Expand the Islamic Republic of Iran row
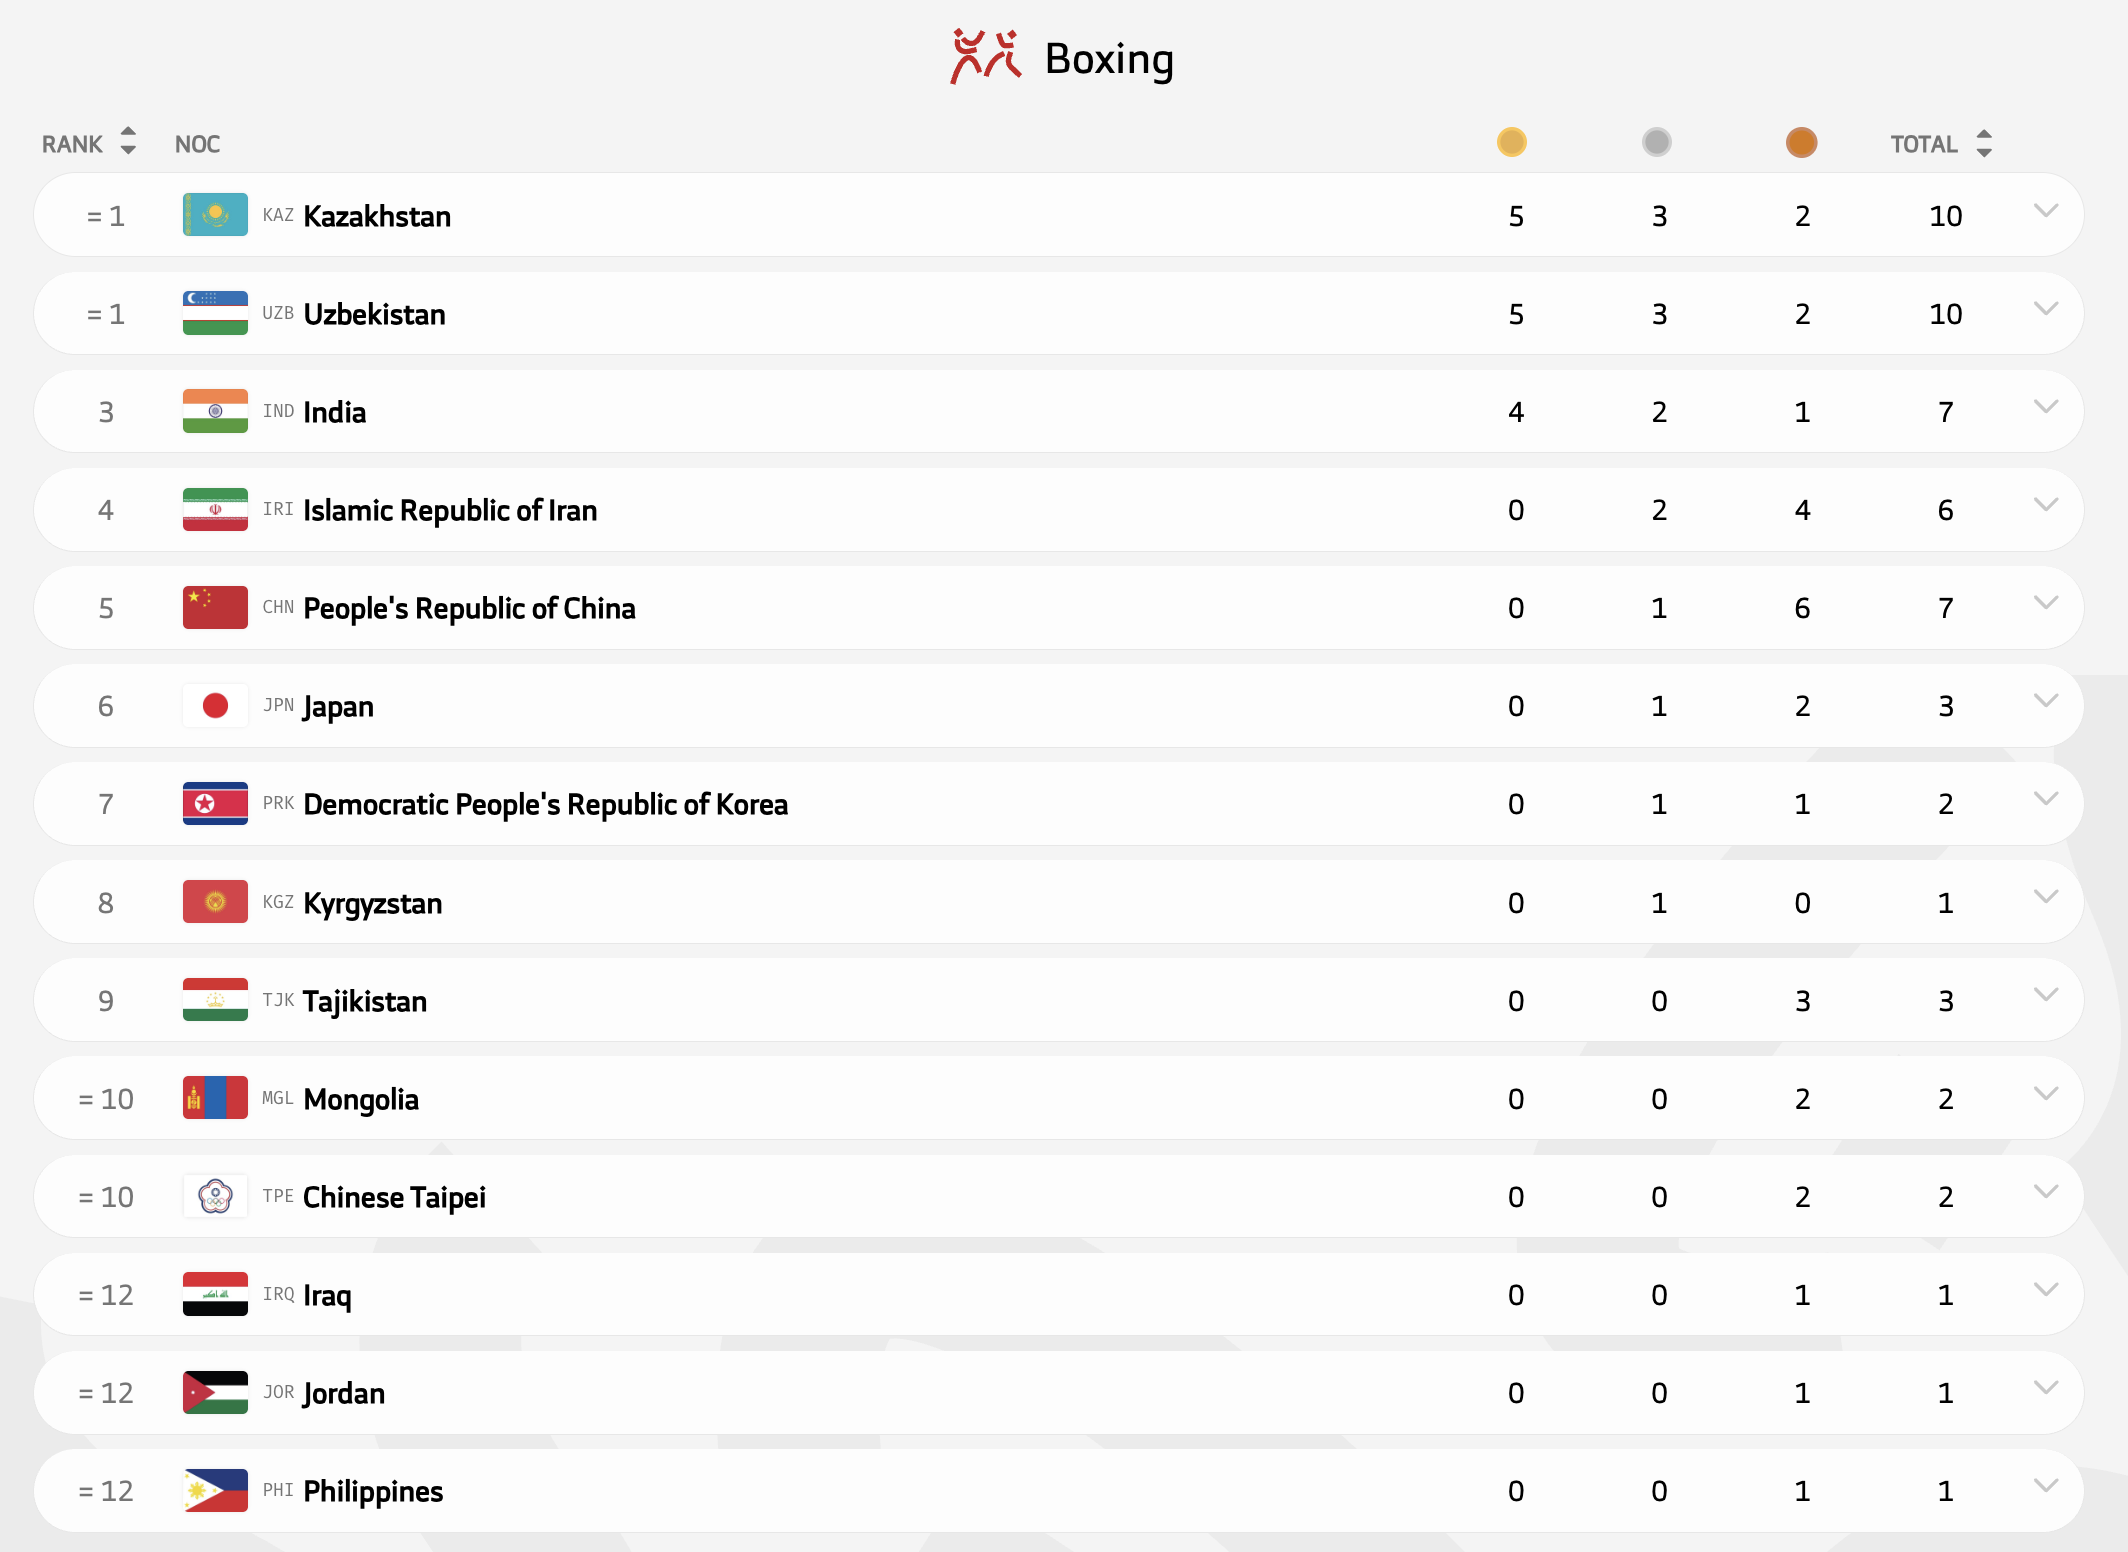 click(x=2046, y=505)
